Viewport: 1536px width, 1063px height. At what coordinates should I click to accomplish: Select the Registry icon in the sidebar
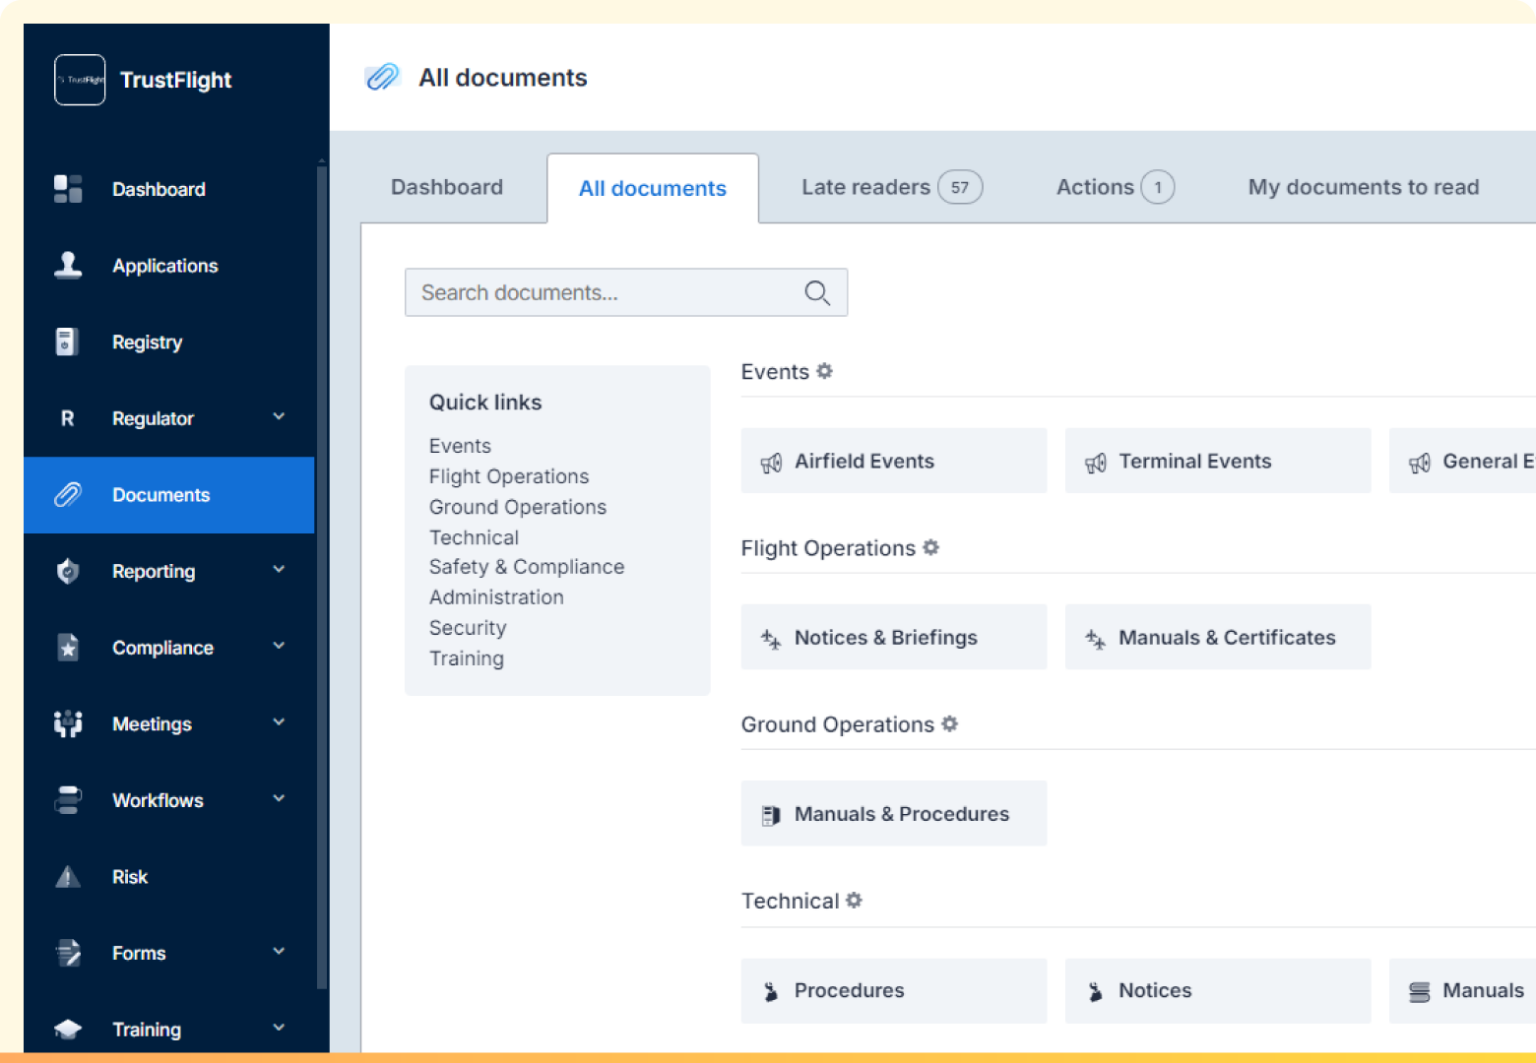tap(67, 341)
